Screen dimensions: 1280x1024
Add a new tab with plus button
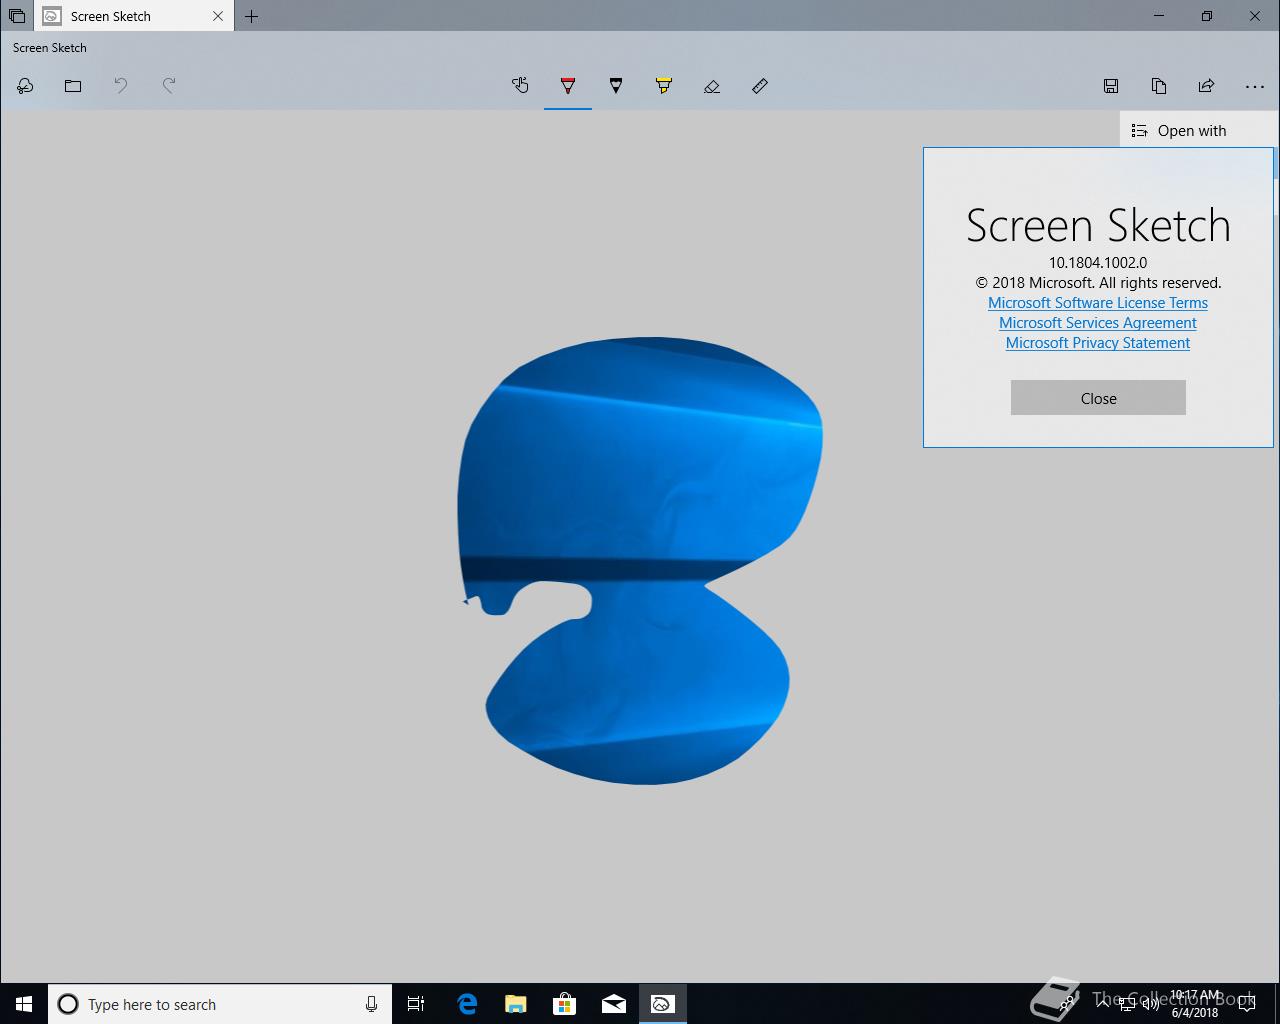coord(252,16)
